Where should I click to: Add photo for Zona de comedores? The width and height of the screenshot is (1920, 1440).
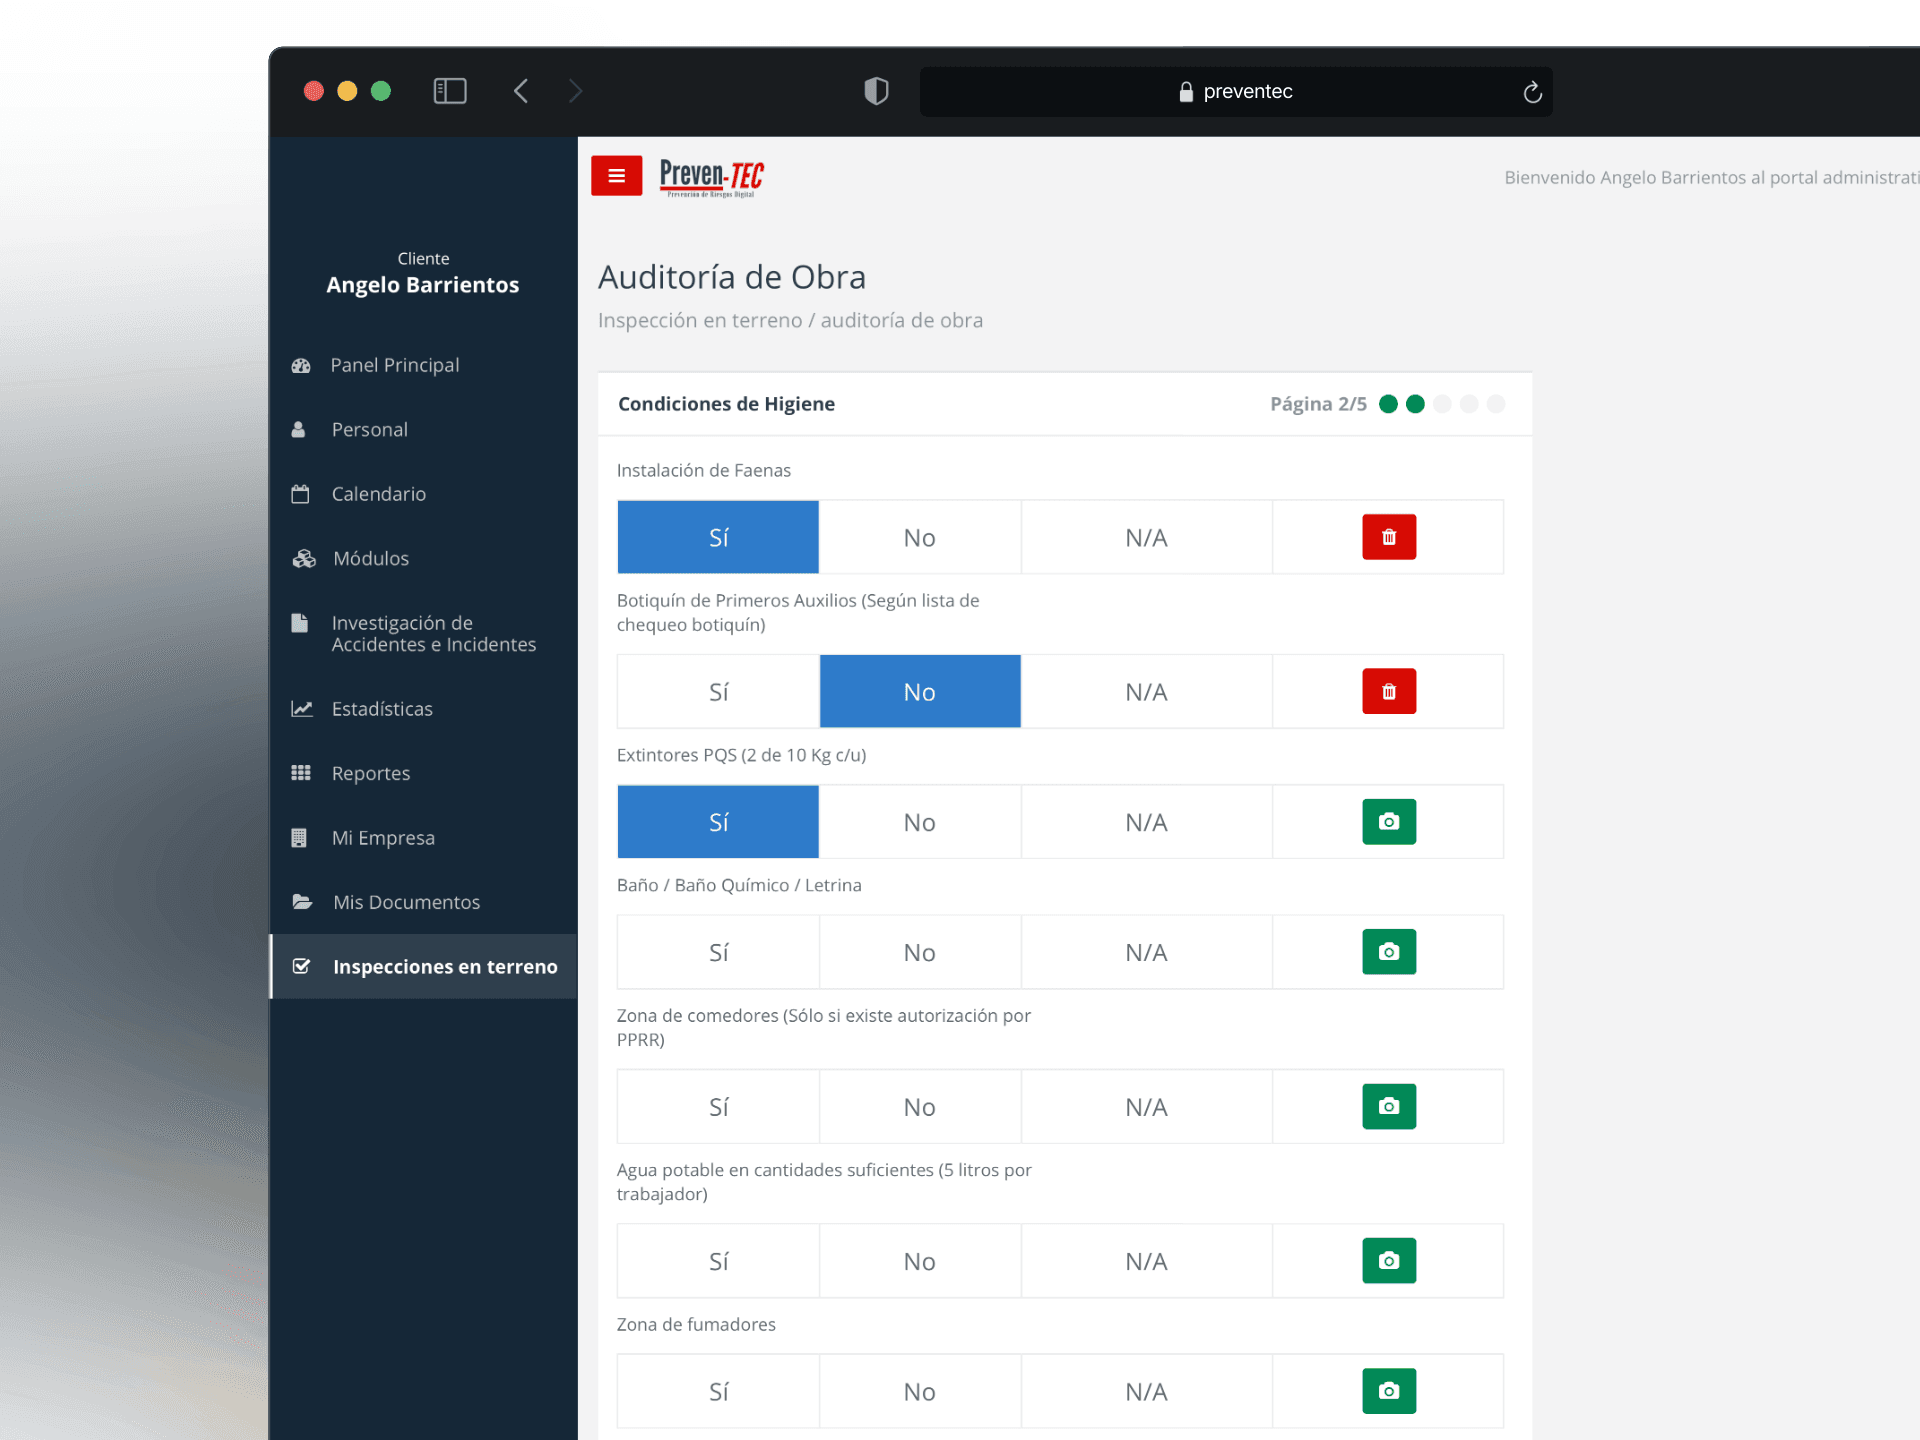[1389, 1106]
